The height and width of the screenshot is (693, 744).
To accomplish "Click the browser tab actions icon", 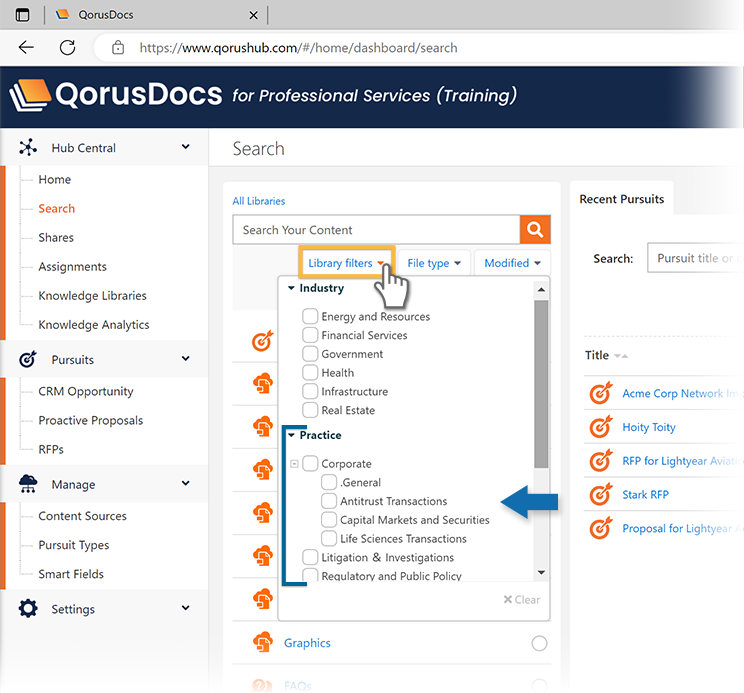I will click(x=22, y=15).
